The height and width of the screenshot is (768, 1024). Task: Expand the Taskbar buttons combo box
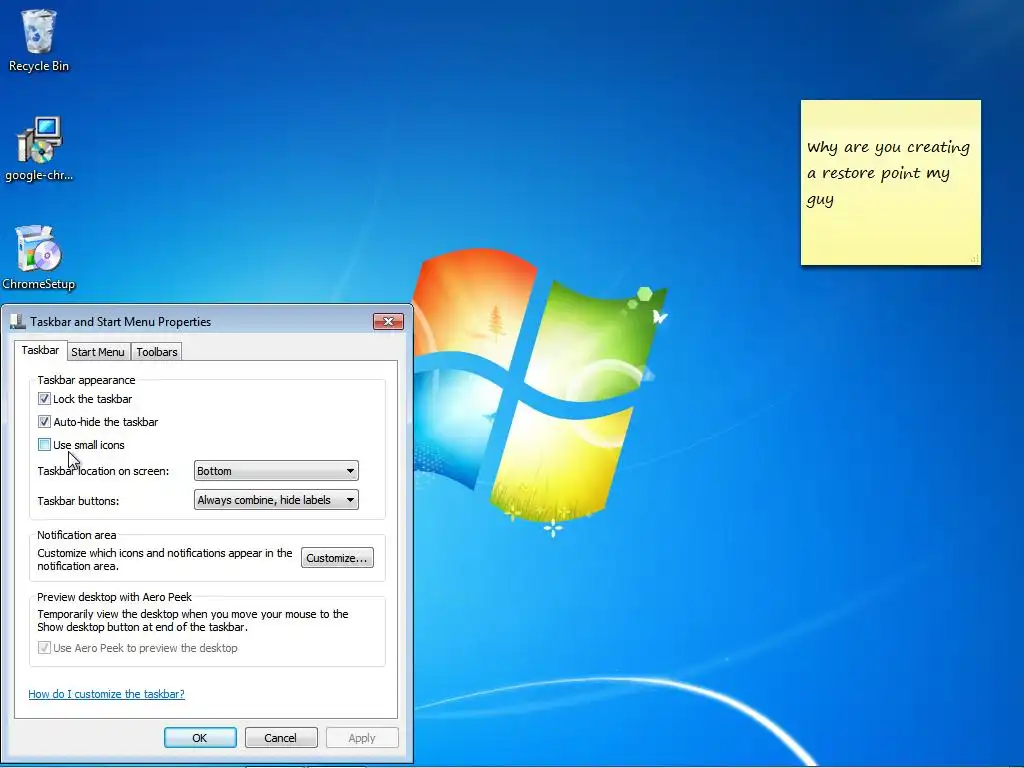[276, 500]
